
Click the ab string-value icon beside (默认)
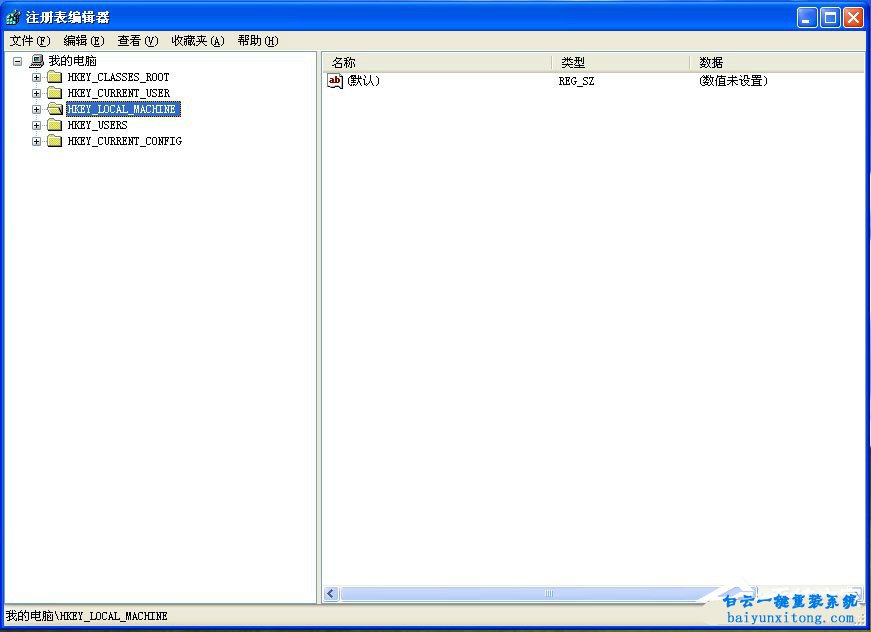click(334, 81)
